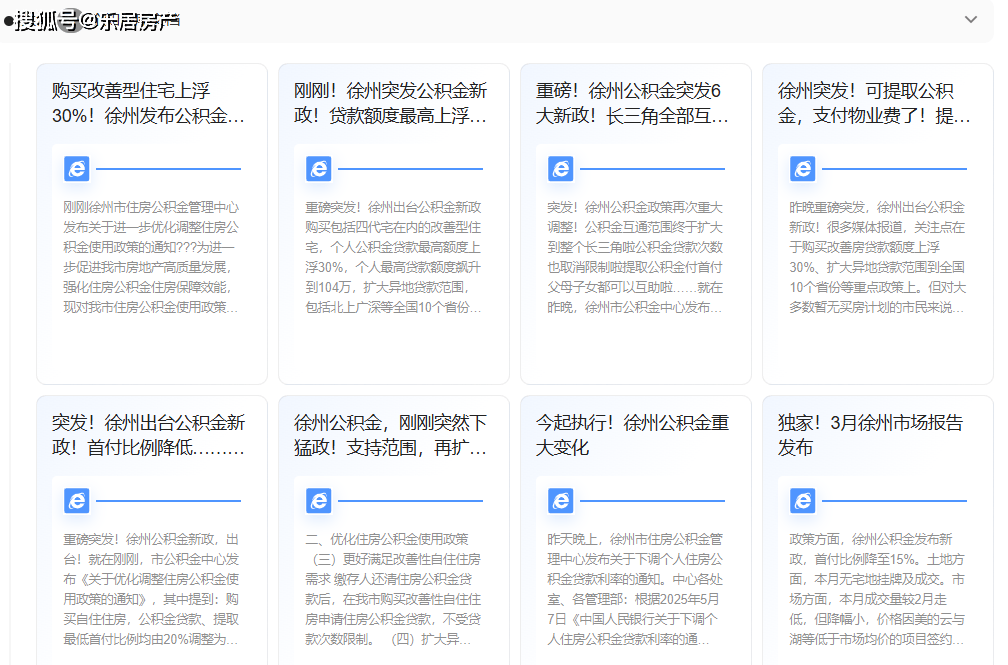Click browser icon in 首付比例降低 card
1008x665 pixels.
(77, 501)
